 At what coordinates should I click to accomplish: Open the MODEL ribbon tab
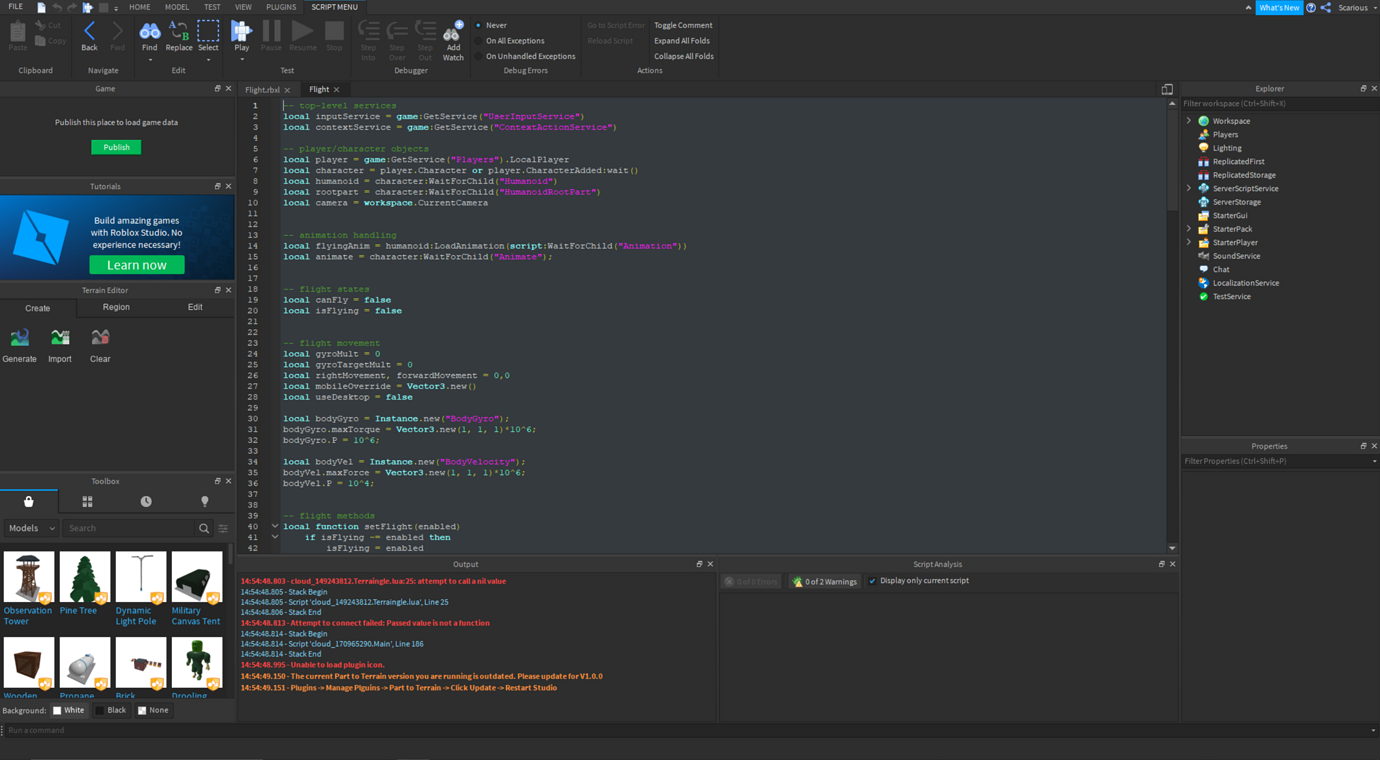click(x=177, y=7)
